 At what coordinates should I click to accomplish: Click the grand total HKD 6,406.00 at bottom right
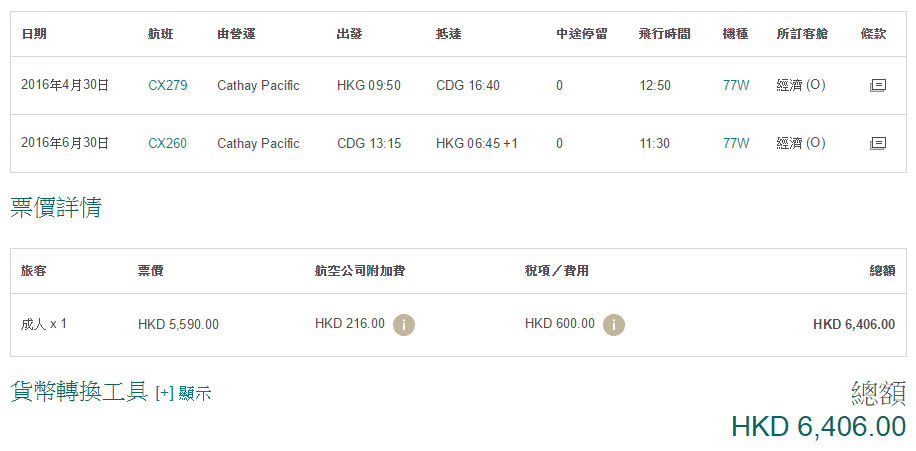tap(818, 426)
